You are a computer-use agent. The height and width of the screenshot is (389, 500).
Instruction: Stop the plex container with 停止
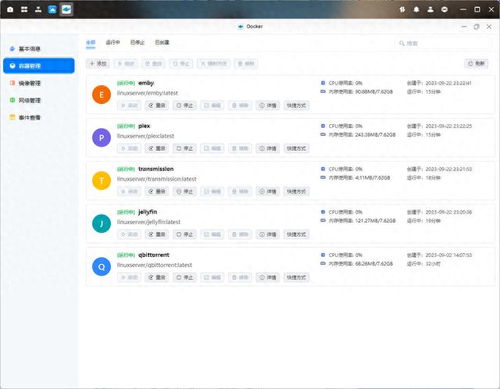pos(185,148)
